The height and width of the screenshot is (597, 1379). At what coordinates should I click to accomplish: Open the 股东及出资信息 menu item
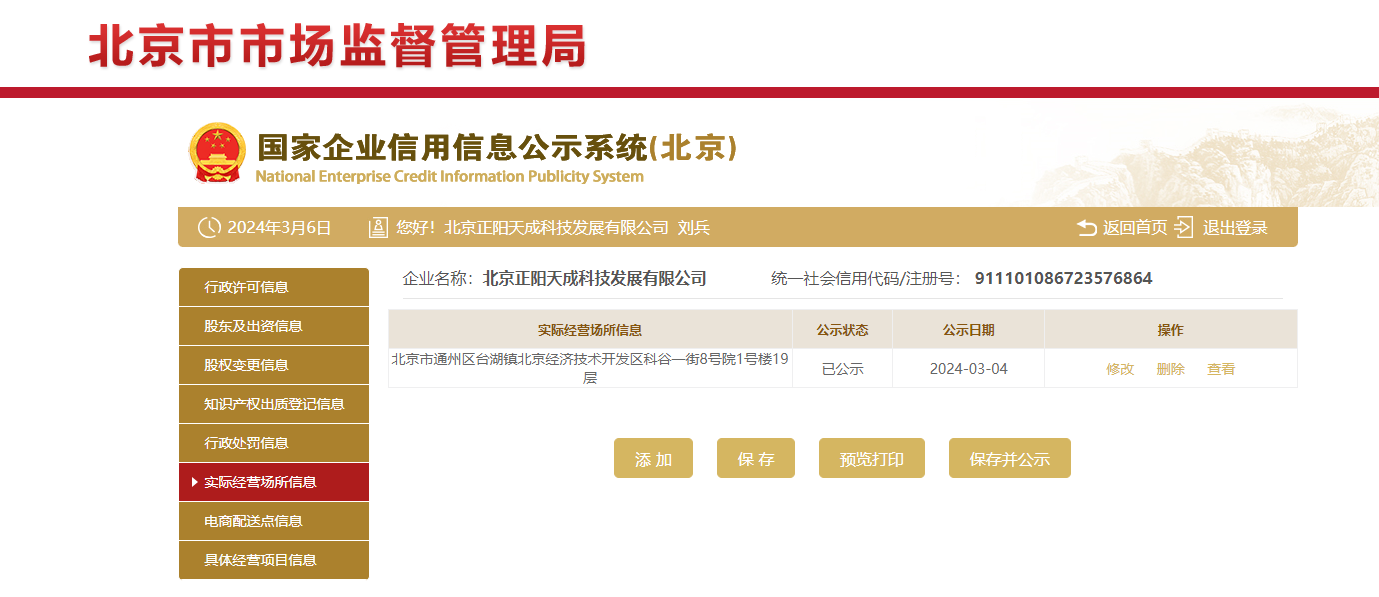tap(274, 326)
